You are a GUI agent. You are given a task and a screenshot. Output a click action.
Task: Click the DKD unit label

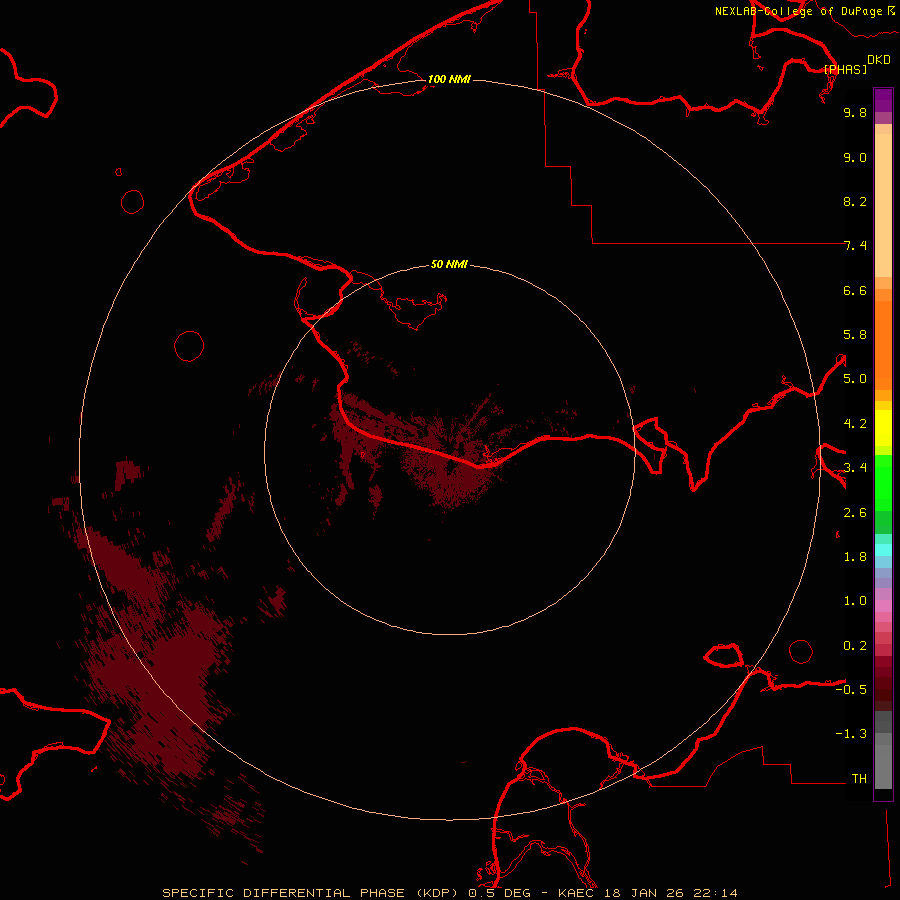(879, 60)
